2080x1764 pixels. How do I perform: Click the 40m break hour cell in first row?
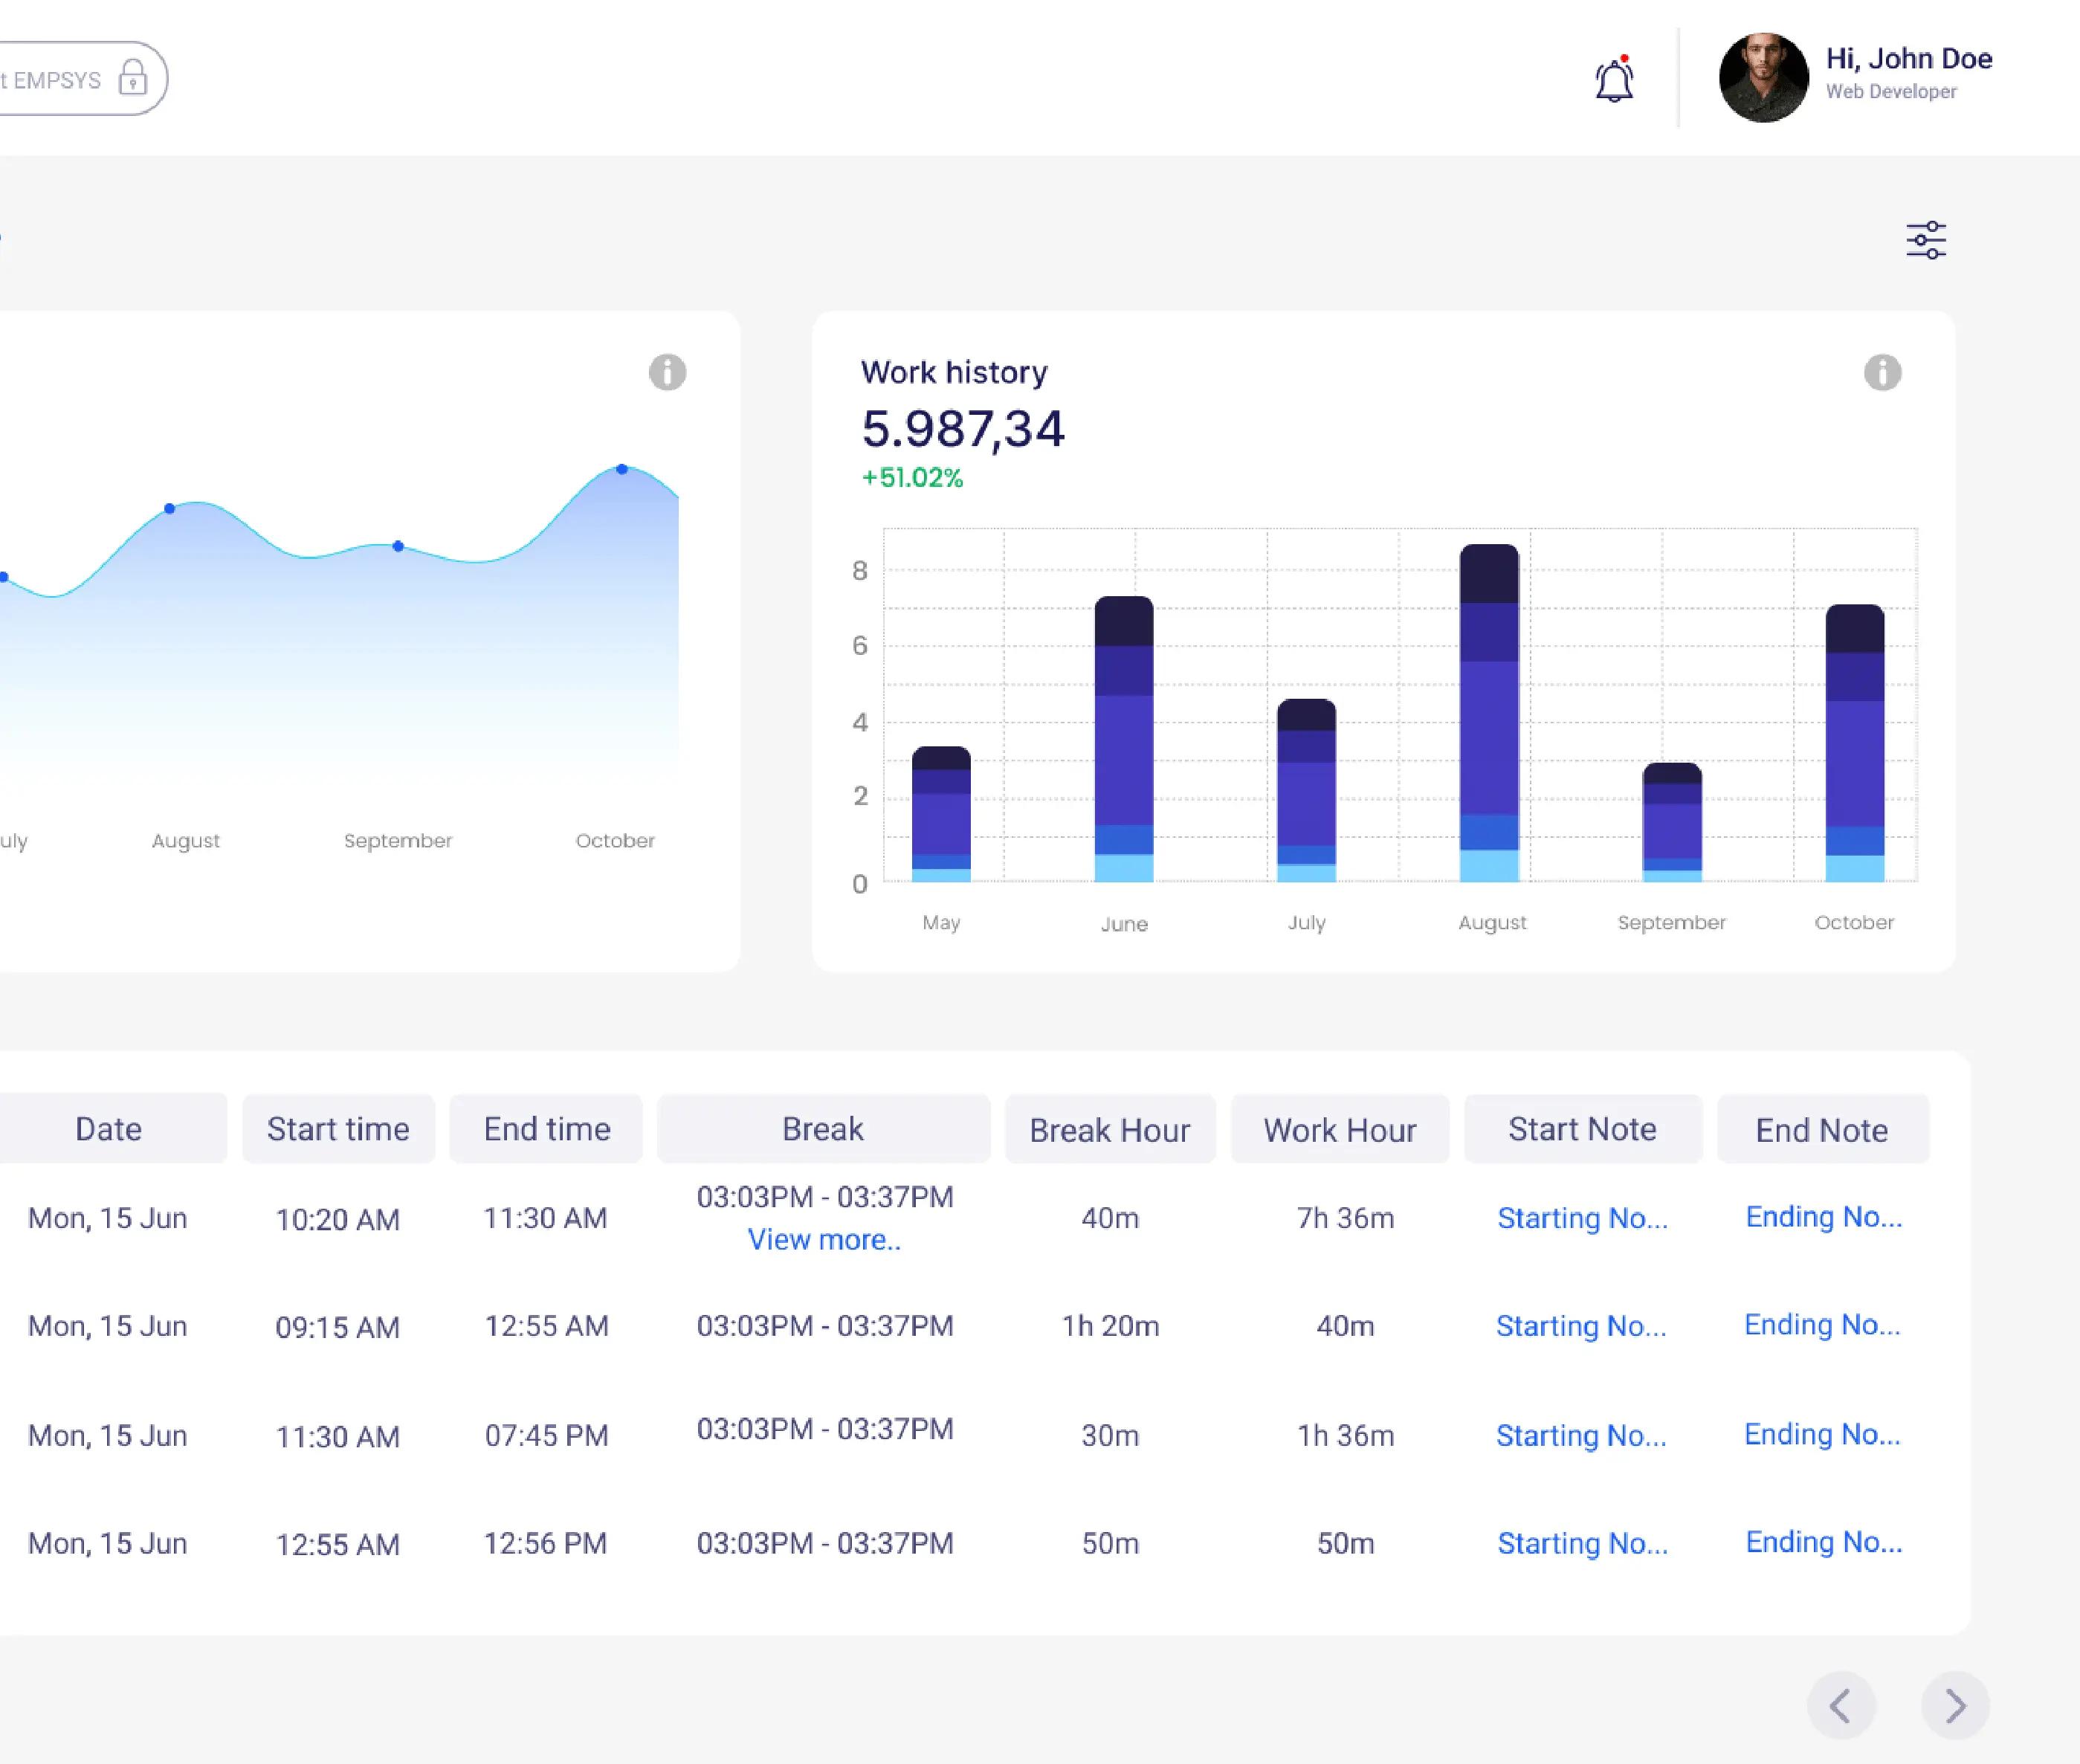(1110, 1218)
